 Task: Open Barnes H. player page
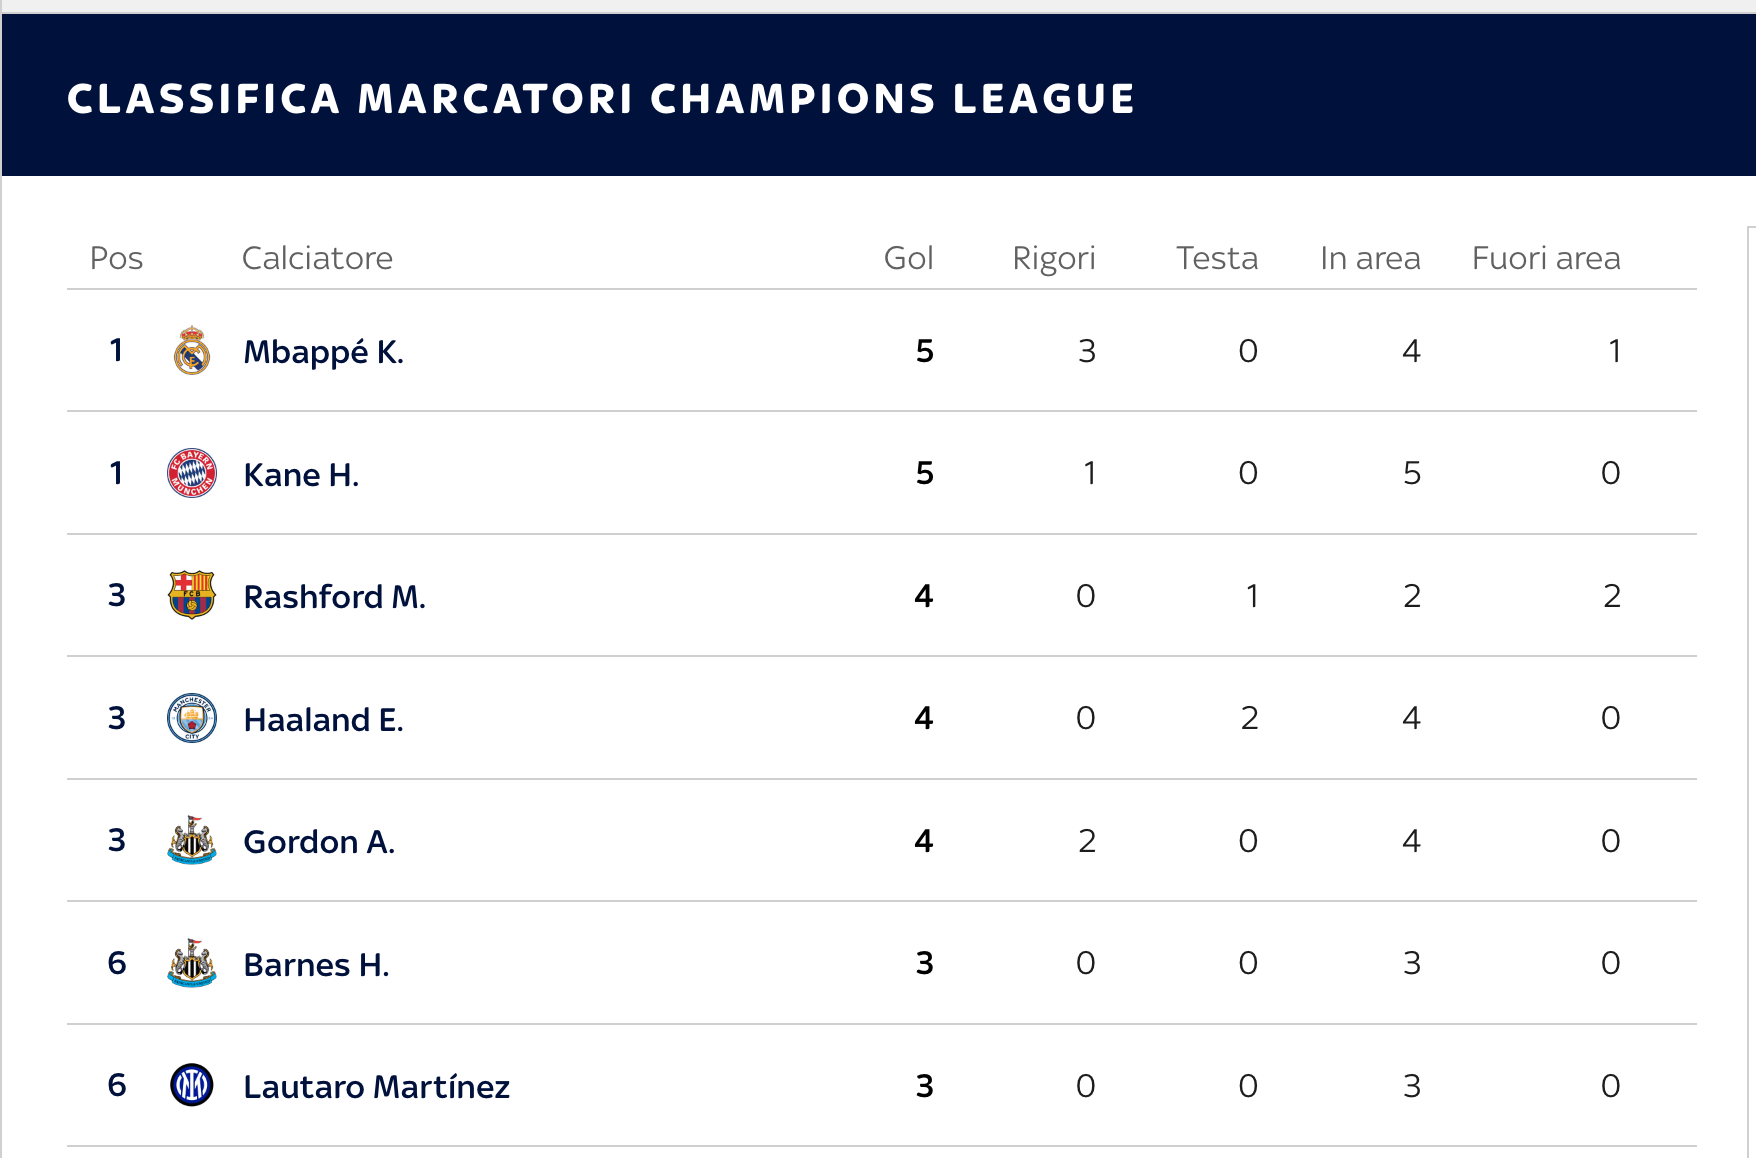click(x=316, y=965)
